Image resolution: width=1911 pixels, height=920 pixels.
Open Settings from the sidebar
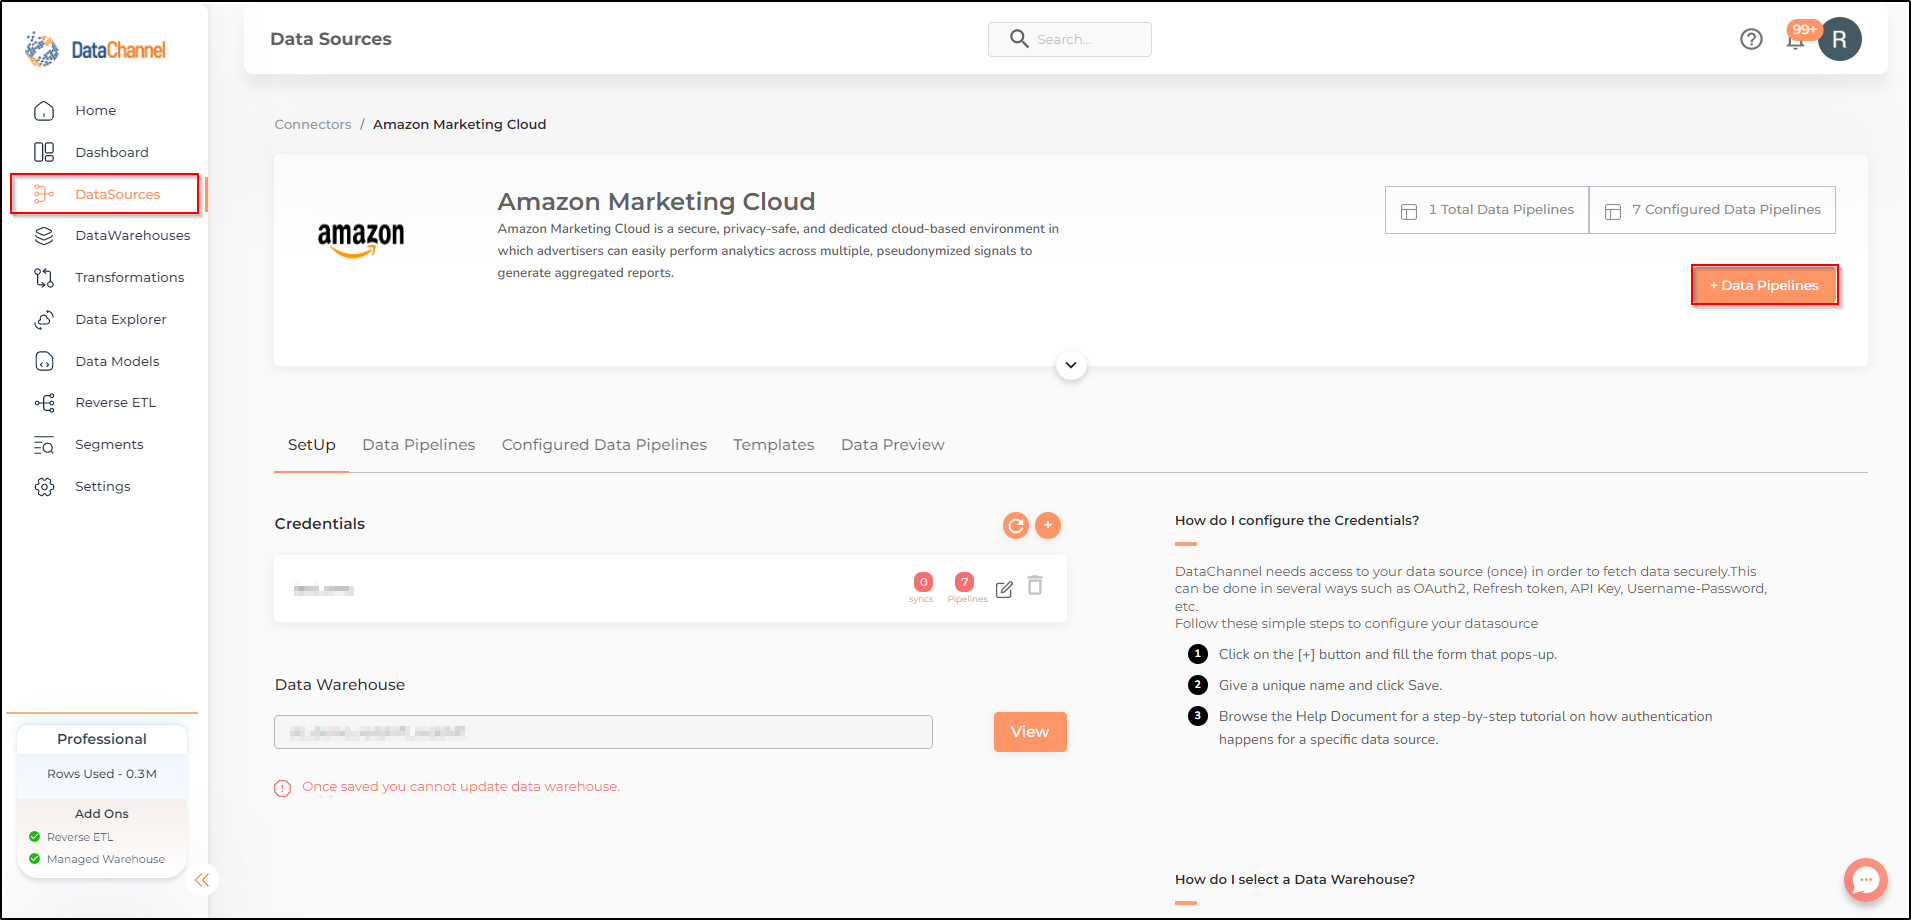(103, 487)
